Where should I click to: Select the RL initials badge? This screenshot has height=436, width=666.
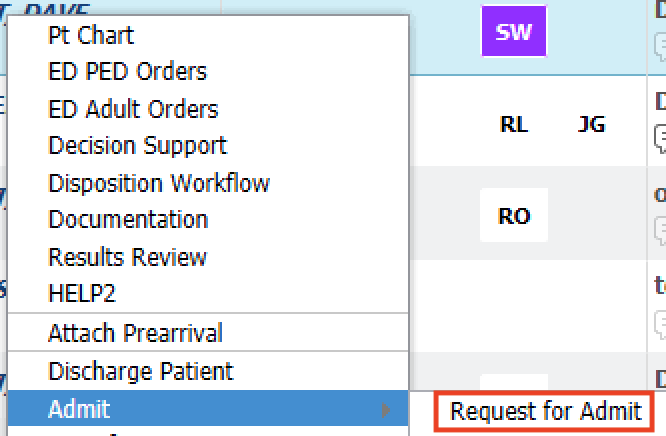click(513, 125)
